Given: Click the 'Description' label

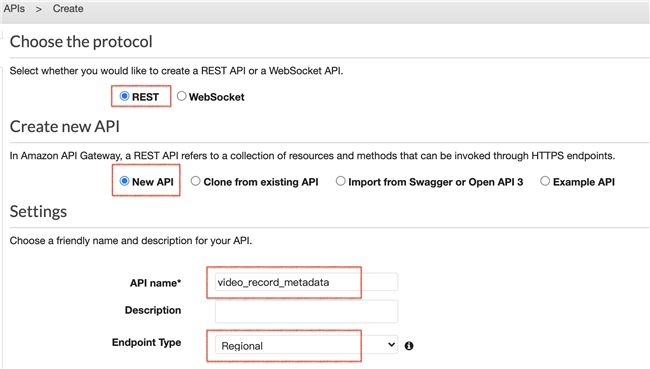Looking at the screenshot, I should click(x=153, y=310).
